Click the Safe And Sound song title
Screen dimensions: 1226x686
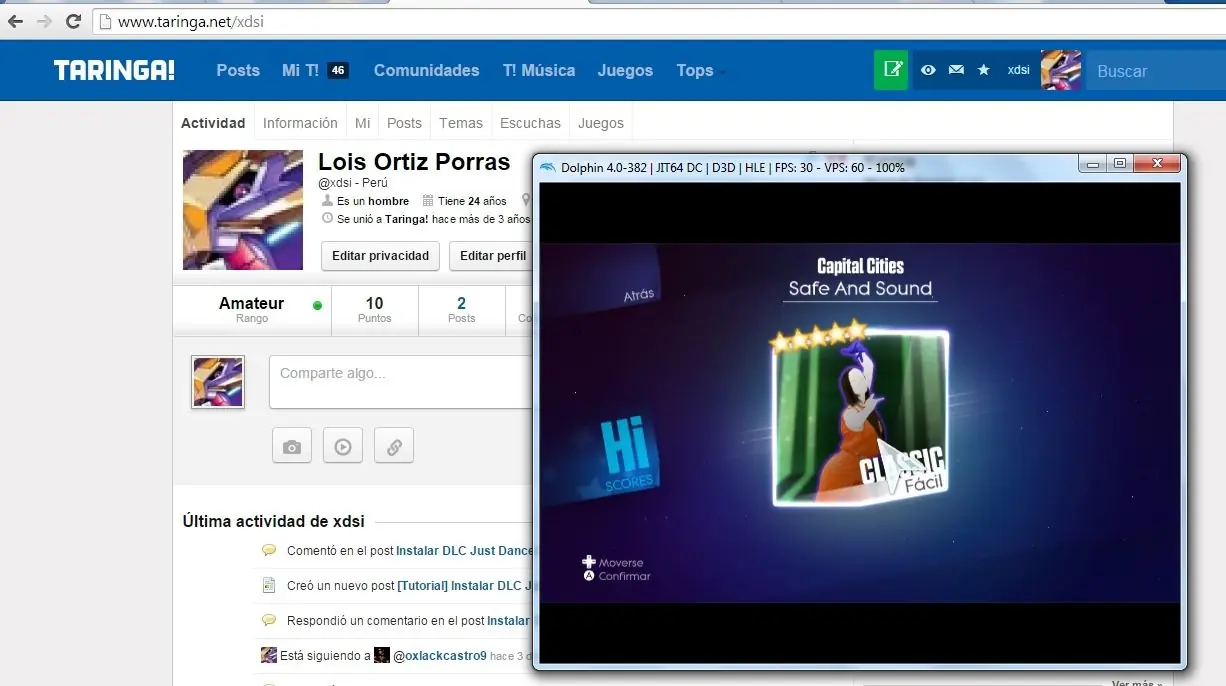pos(860,288)
